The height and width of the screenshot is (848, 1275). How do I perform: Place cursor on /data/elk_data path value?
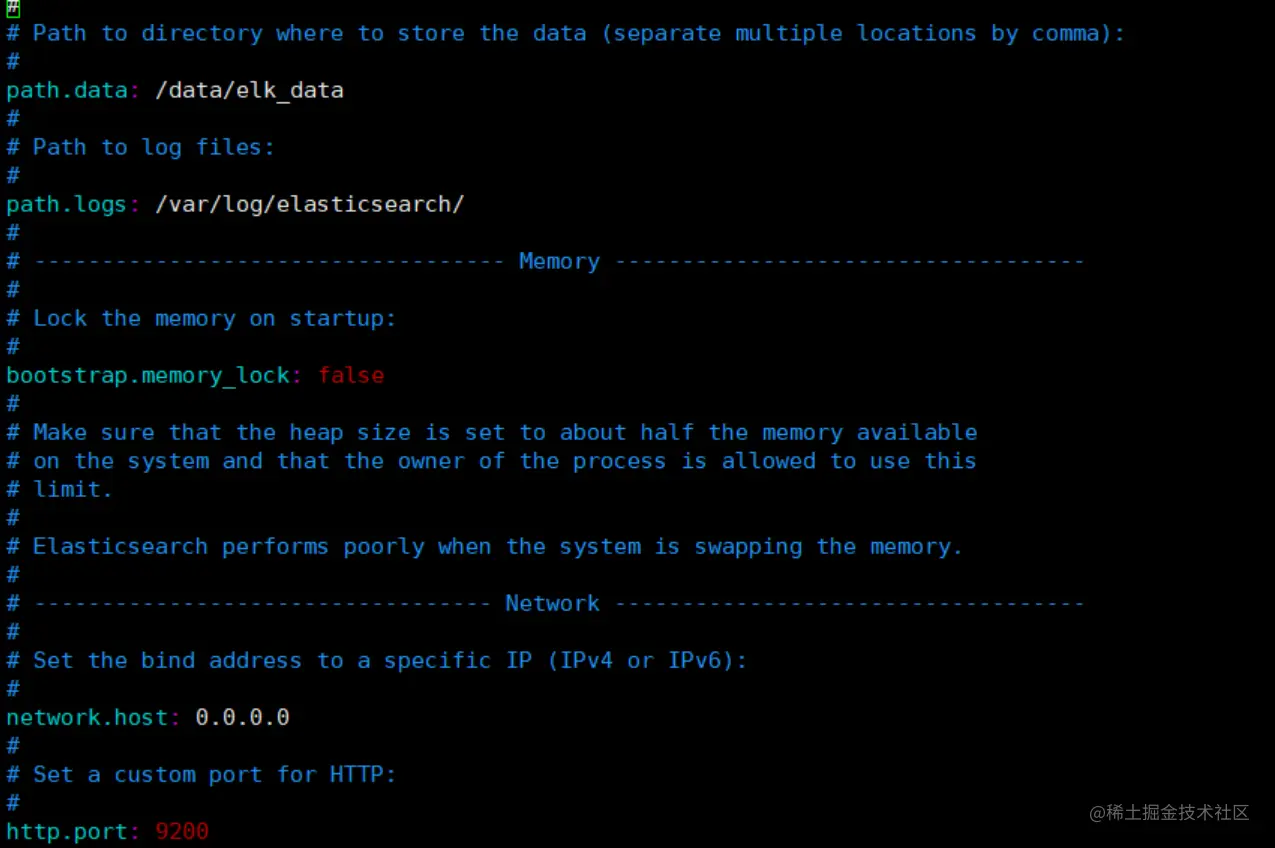(249, 90)
